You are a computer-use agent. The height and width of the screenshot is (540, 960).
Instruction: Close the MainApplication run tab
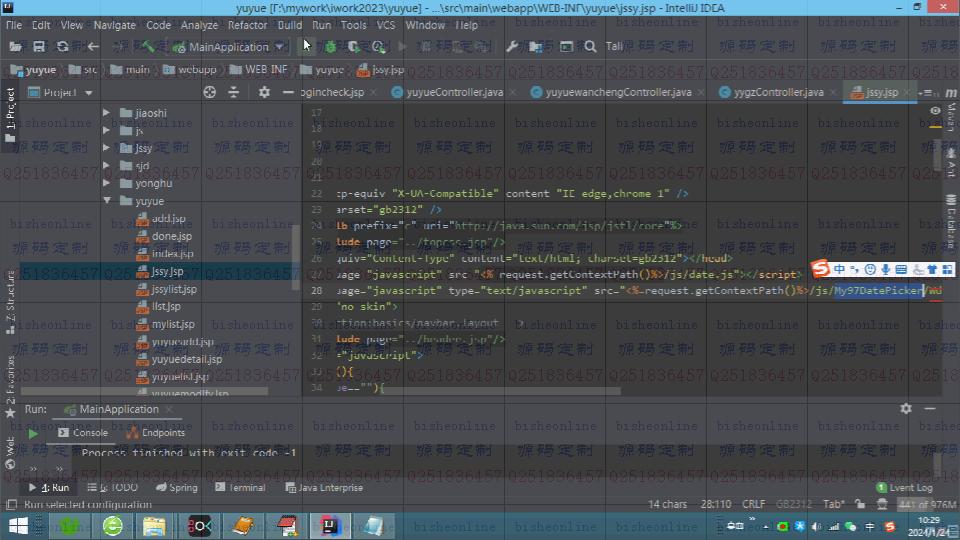coord(169,409)
